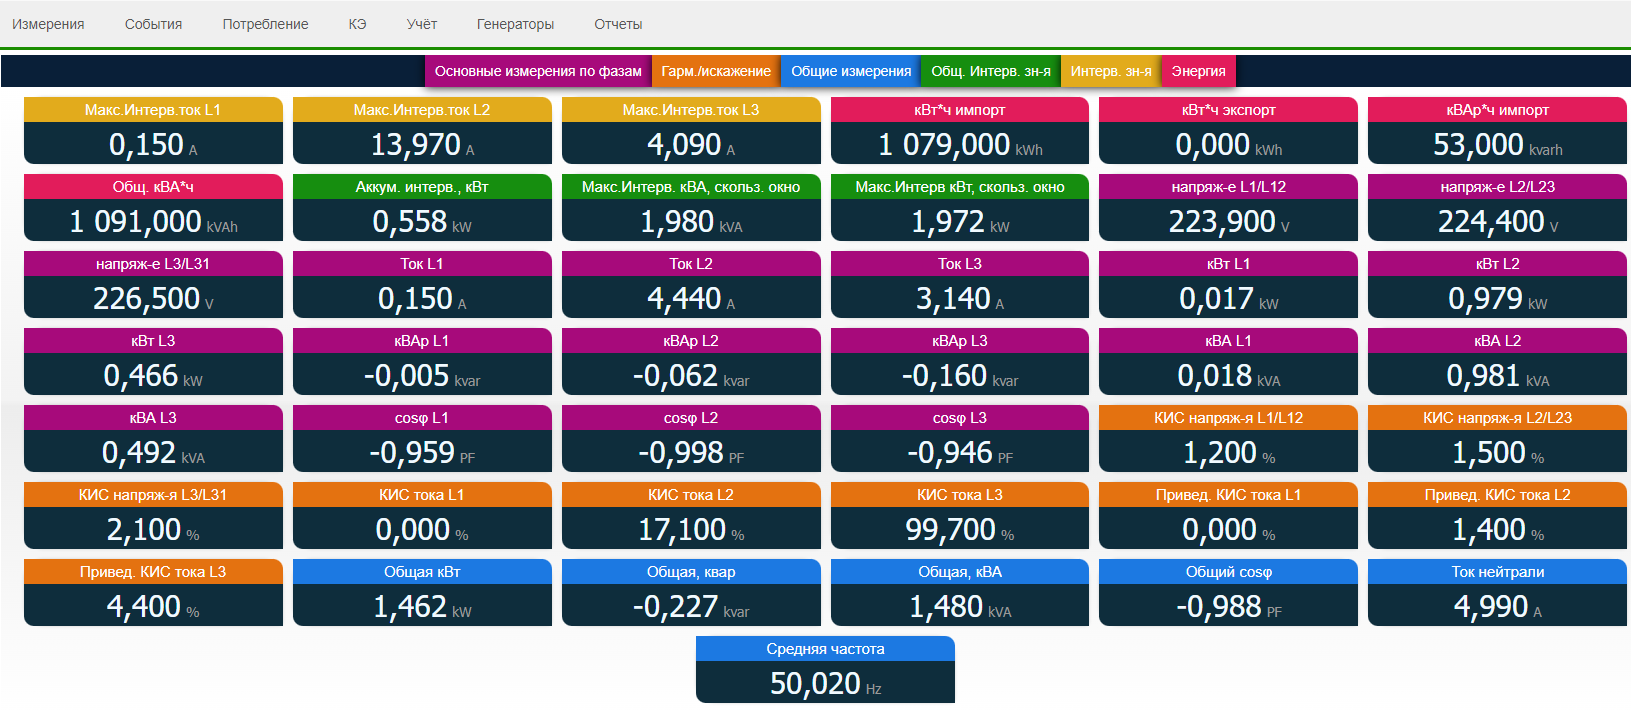
Task: Select the Ток нейтрали tile
Action: pos(1497,592)
